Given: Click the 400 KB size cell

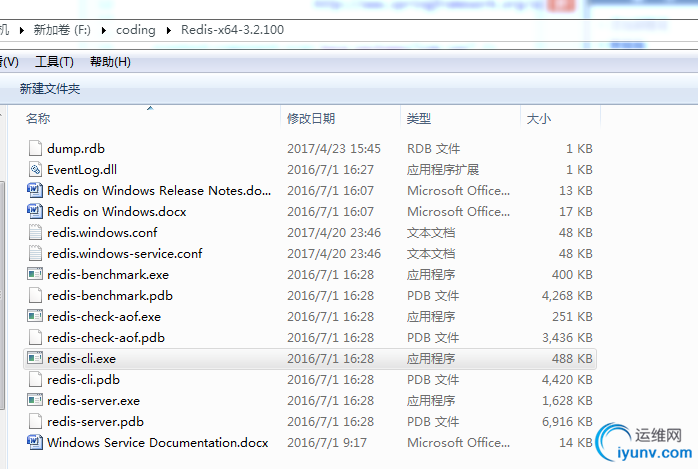Looking at the screenshot, I should pos(572,274).
